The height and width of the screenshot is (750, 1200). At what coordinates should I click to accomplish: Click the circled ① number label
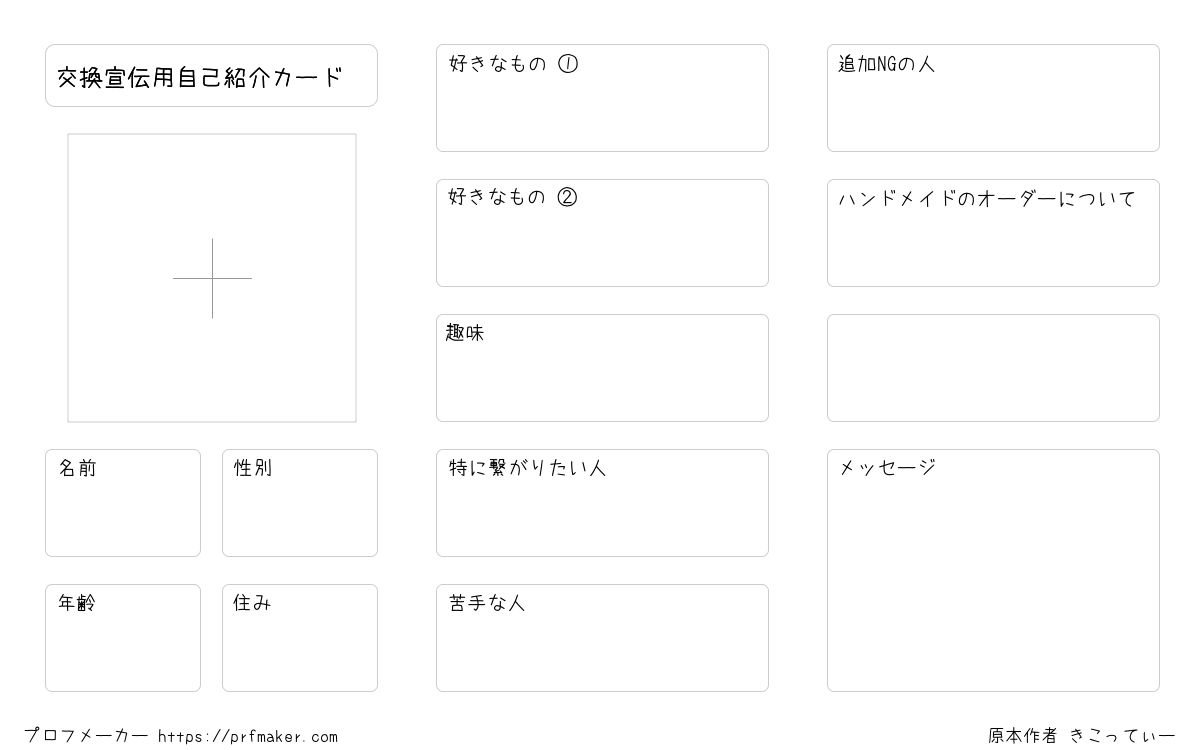click(x=568, y=64)
